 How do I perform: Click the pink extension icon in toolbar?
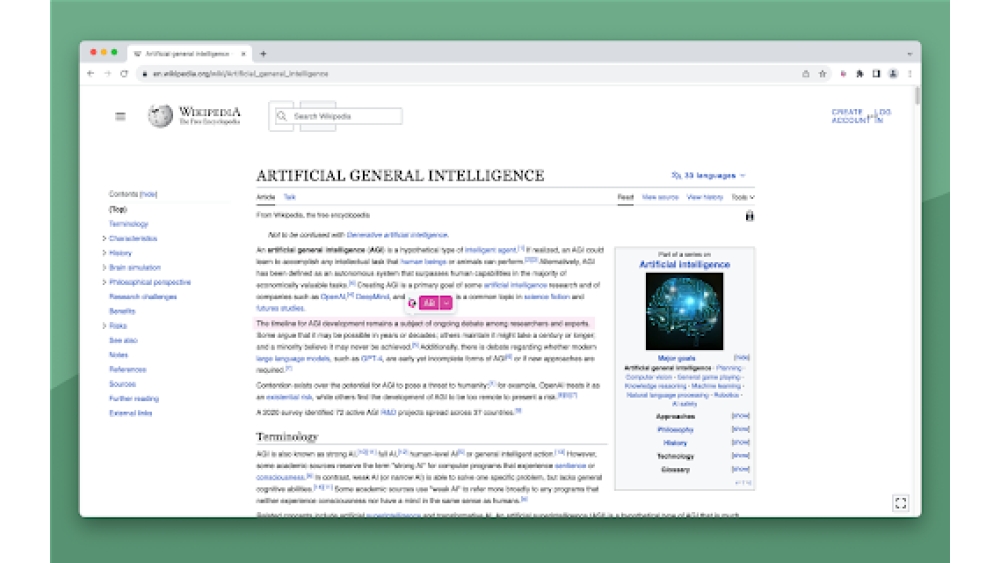pos(843,74)
